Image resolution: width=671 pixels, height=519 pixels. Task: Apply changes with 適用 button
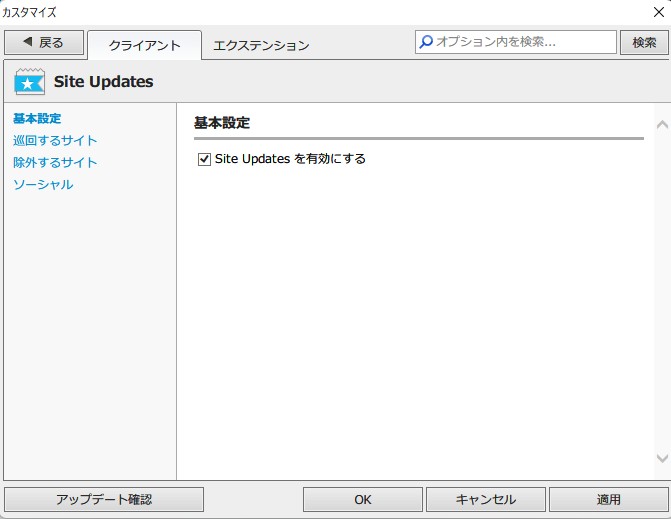click(609, 499)
